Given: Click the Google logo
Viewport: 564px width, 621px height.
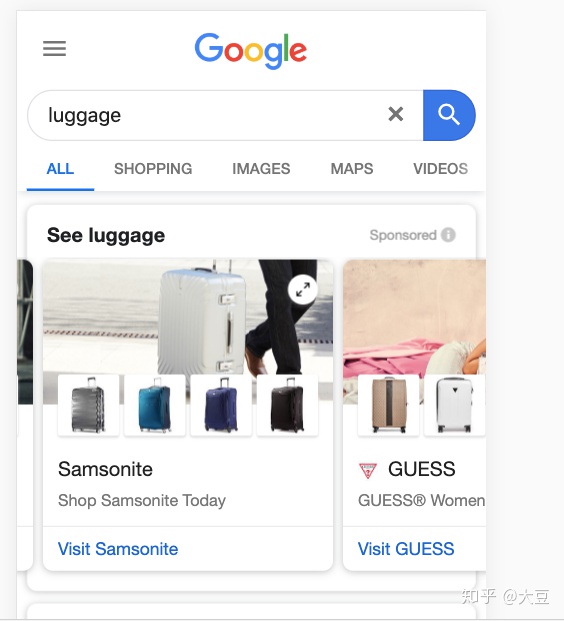Looking at the screenshot, I should coord(251,50).
